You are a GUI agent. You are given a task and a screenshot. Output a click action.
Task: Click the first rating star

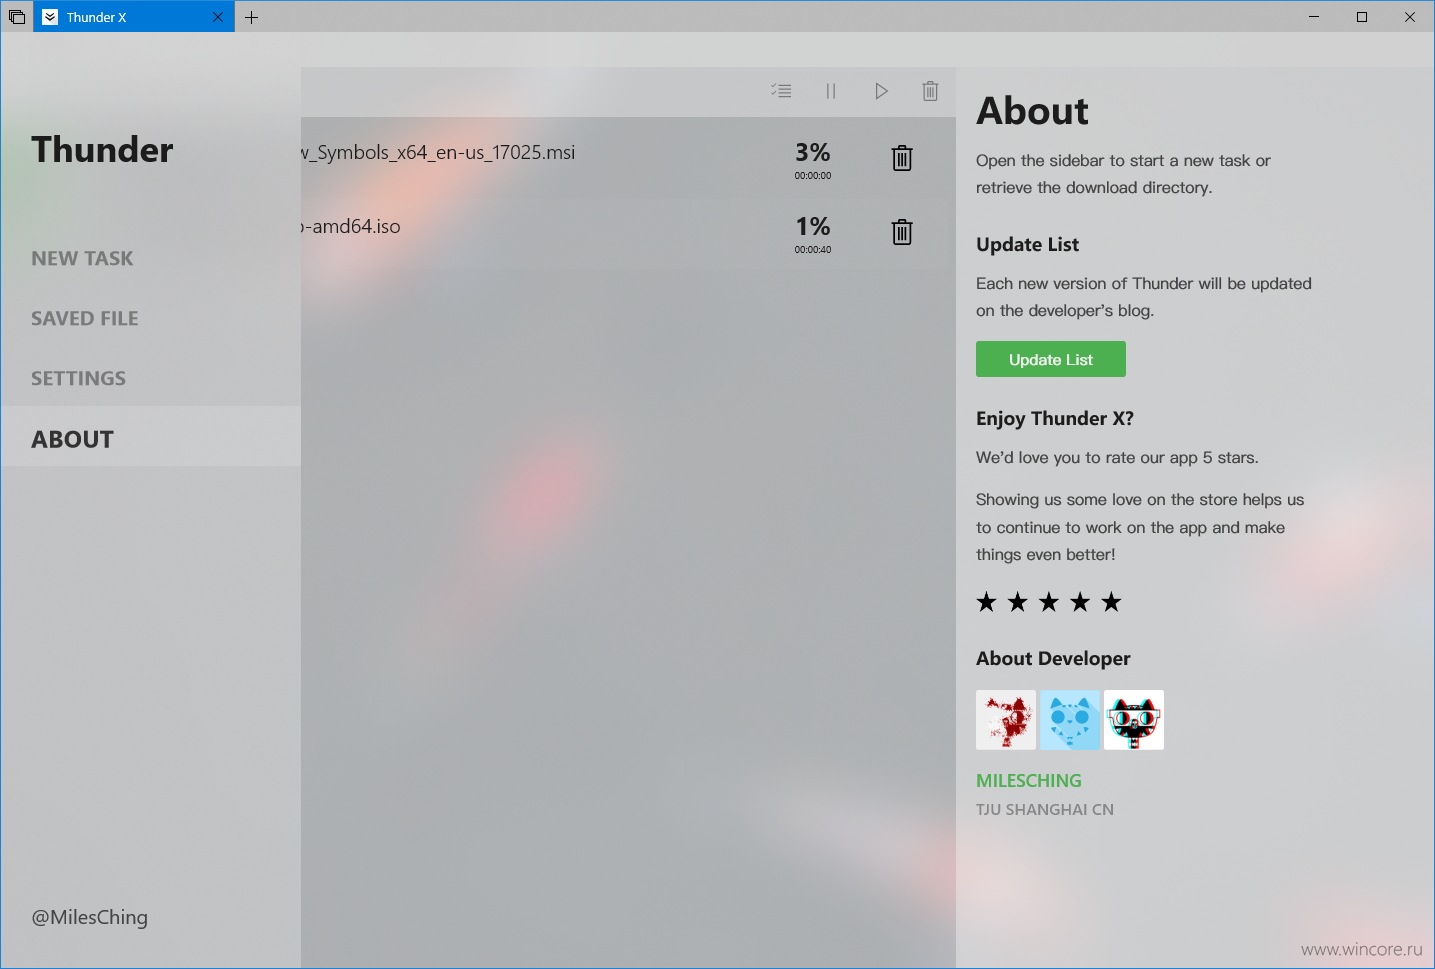click(987, 602)
